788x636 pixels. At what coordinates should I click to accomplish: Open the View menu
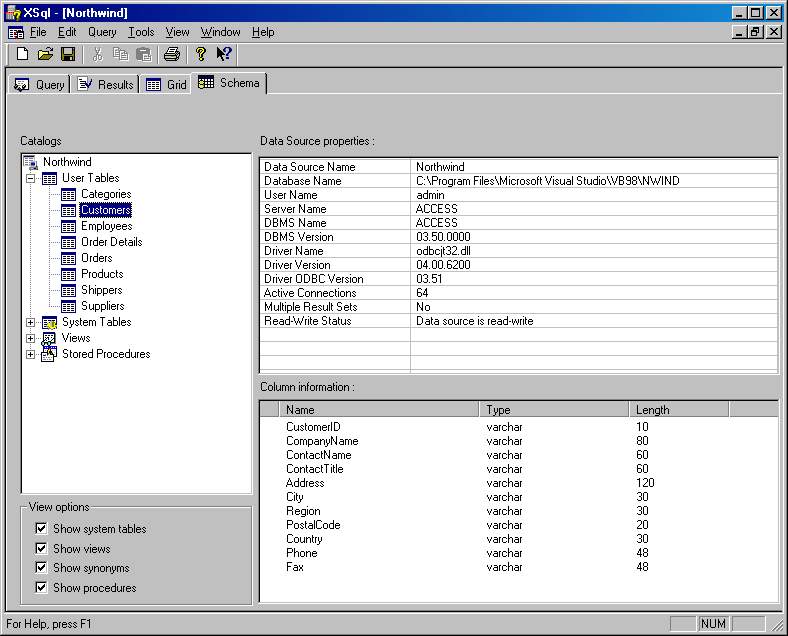[177, 32]
